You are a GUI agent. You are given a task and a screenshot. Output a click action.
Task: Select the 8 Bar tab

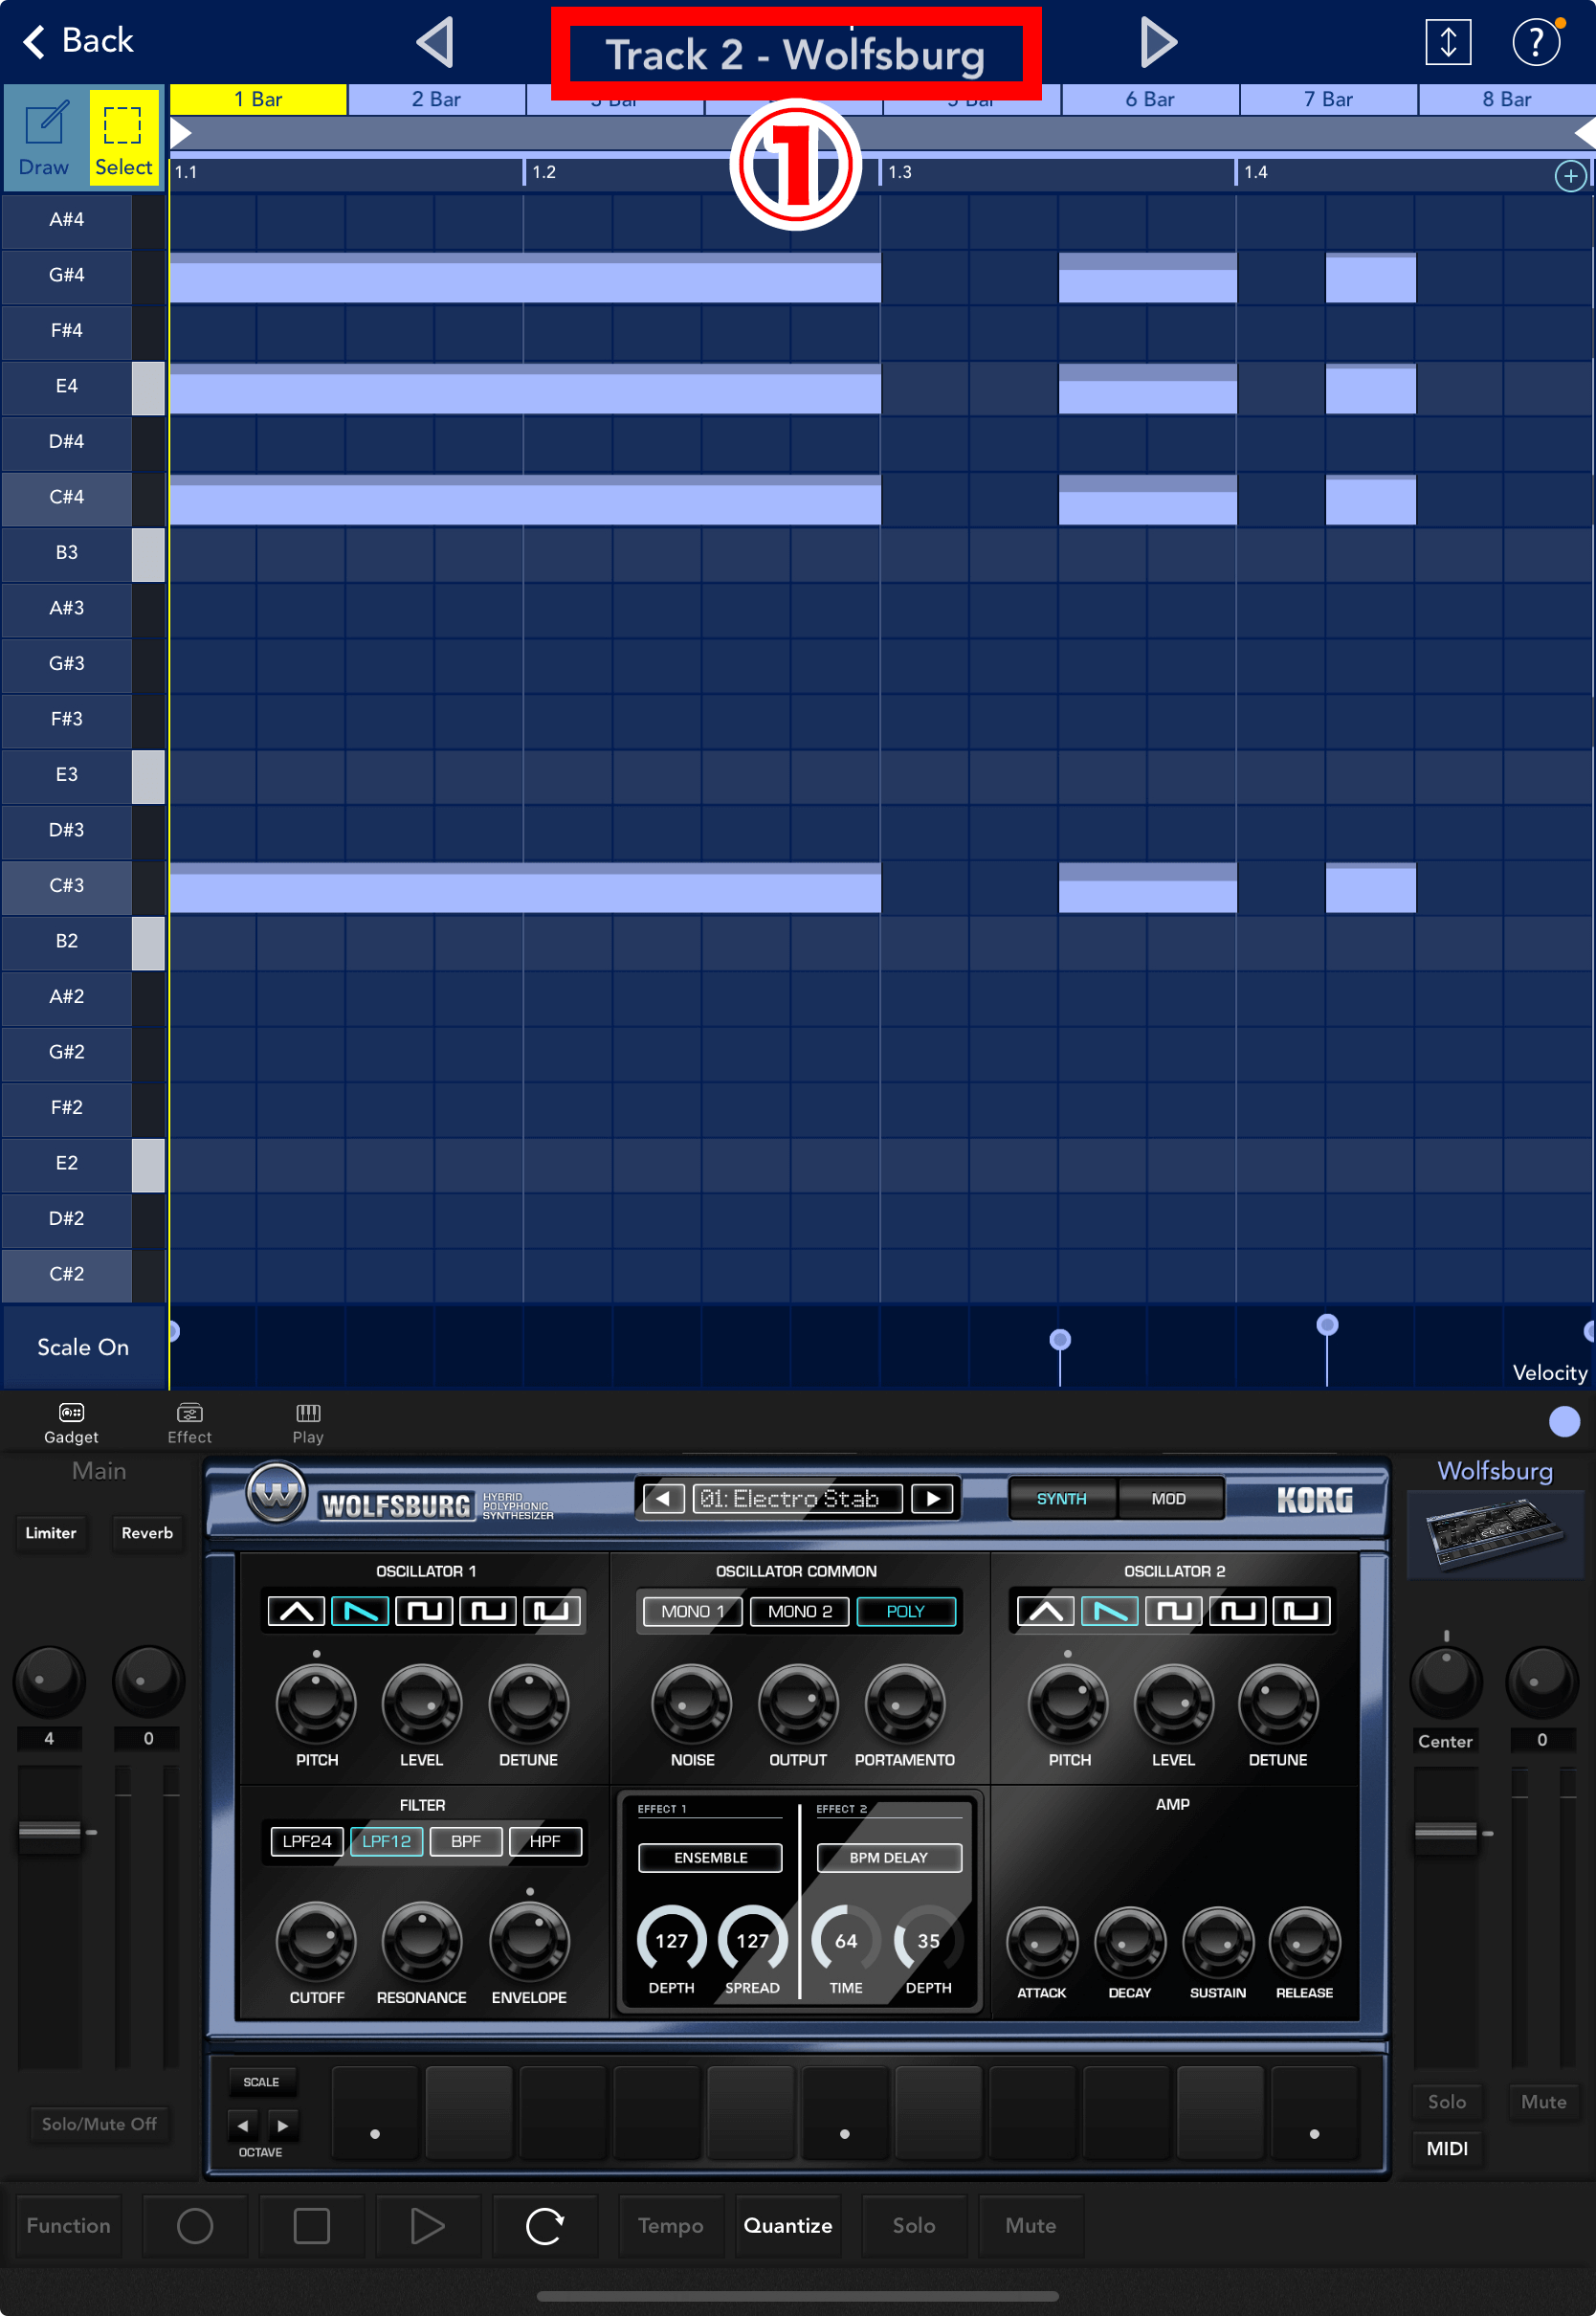(x=1506, y=99)
